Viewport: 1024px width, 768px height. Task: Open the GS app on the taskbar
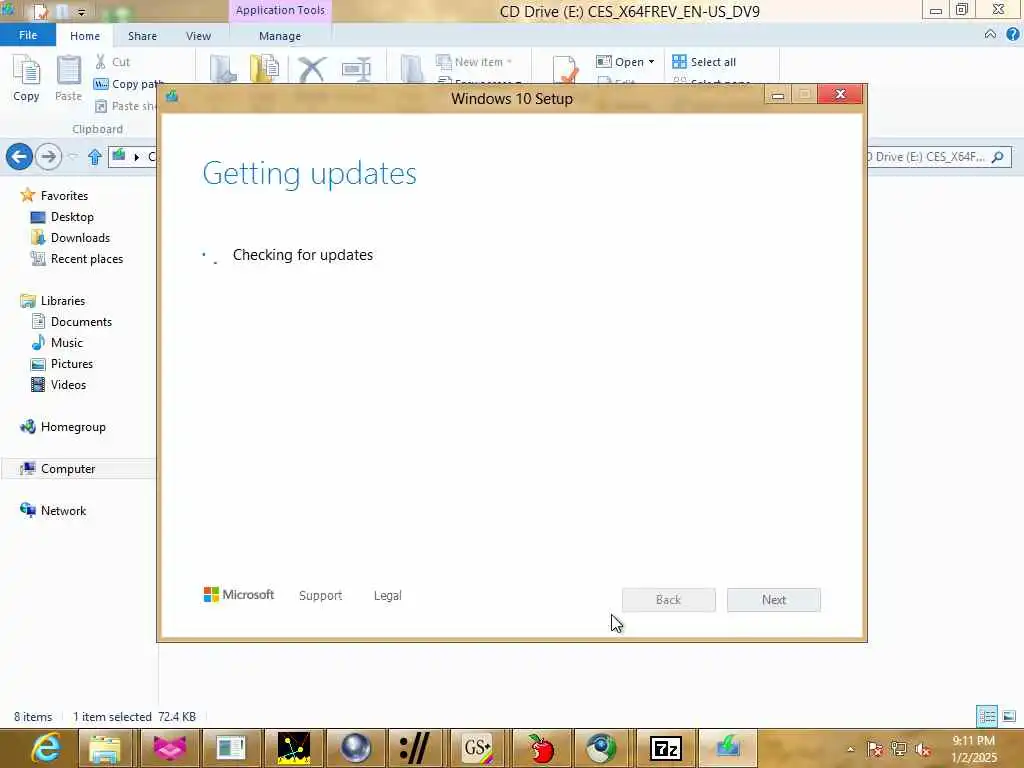pyautogui.click(x=477, y=748)
